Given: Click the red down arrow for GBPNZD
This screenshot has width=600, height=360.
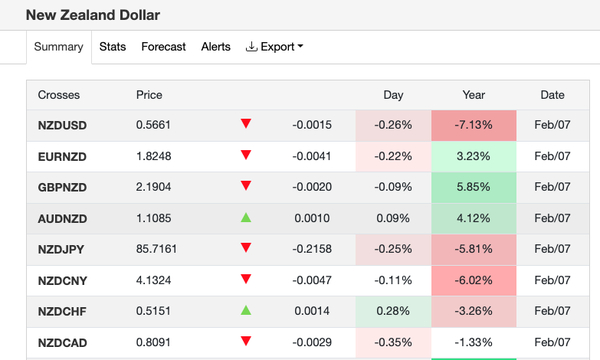Looking at the screenshot, I should (x=246, y=186).
